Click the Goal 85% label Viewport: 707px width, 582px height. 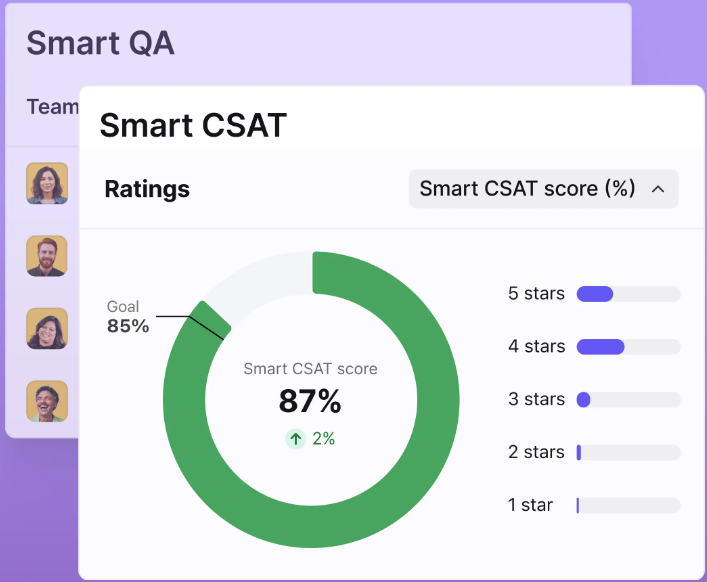coord(128,317)
